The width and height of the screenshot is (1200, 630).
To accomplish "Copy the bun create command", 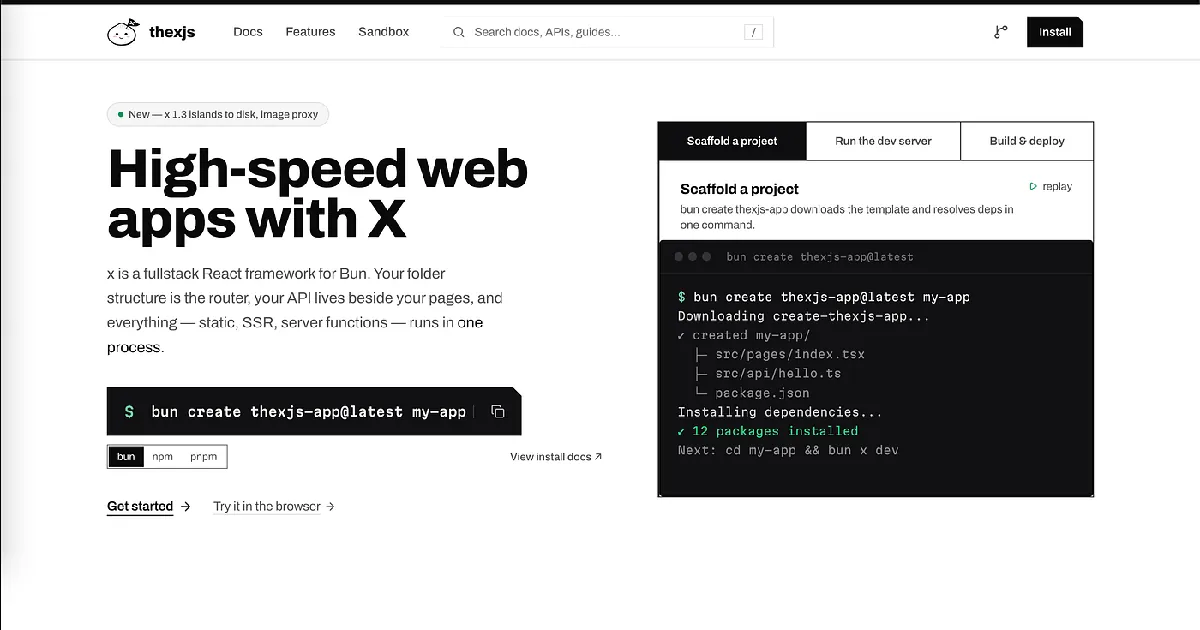I will point(498,412).
